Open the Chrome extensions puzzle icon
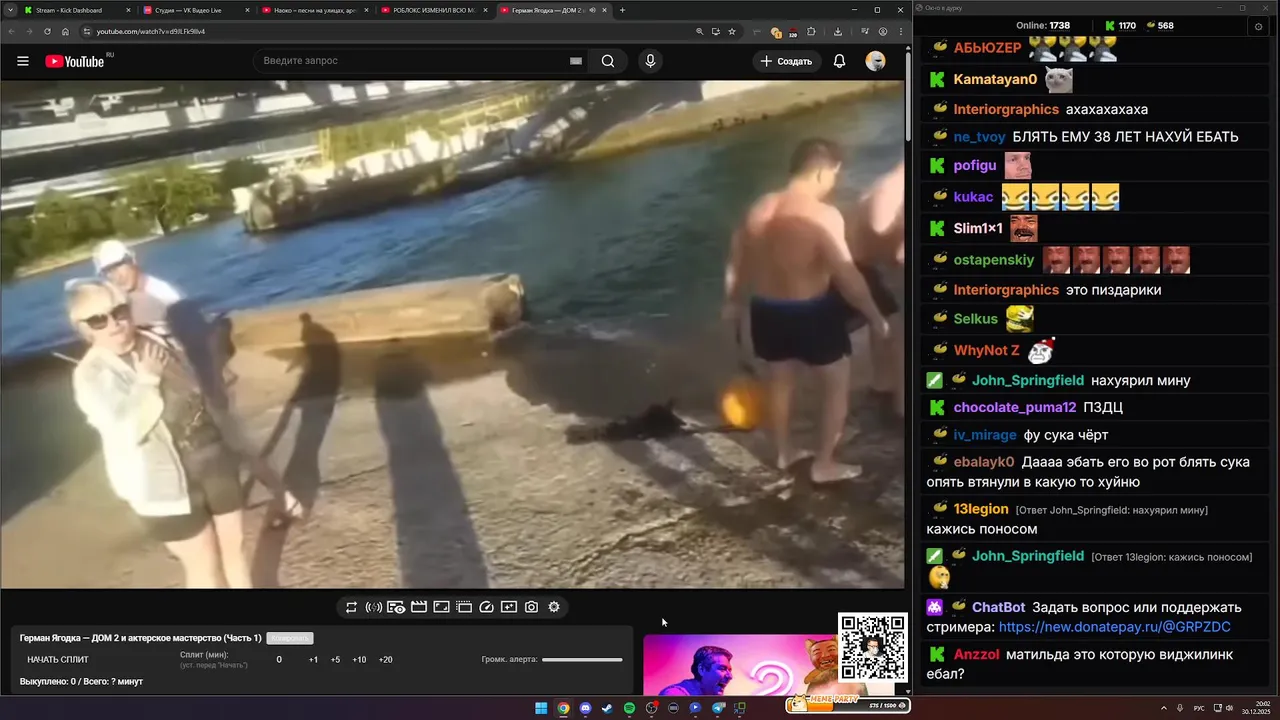The height and width of the screenshot is (720, 1280). point(811,31)
